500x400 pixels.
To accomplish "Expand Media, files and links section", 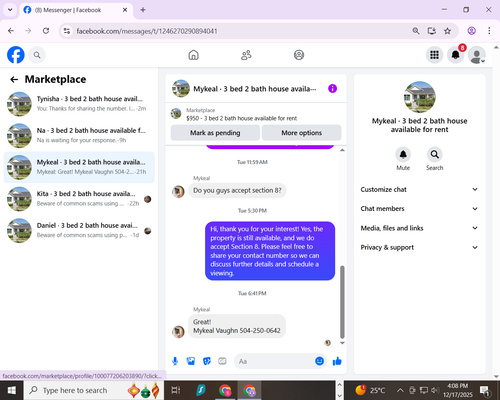I will pos(419,228).
